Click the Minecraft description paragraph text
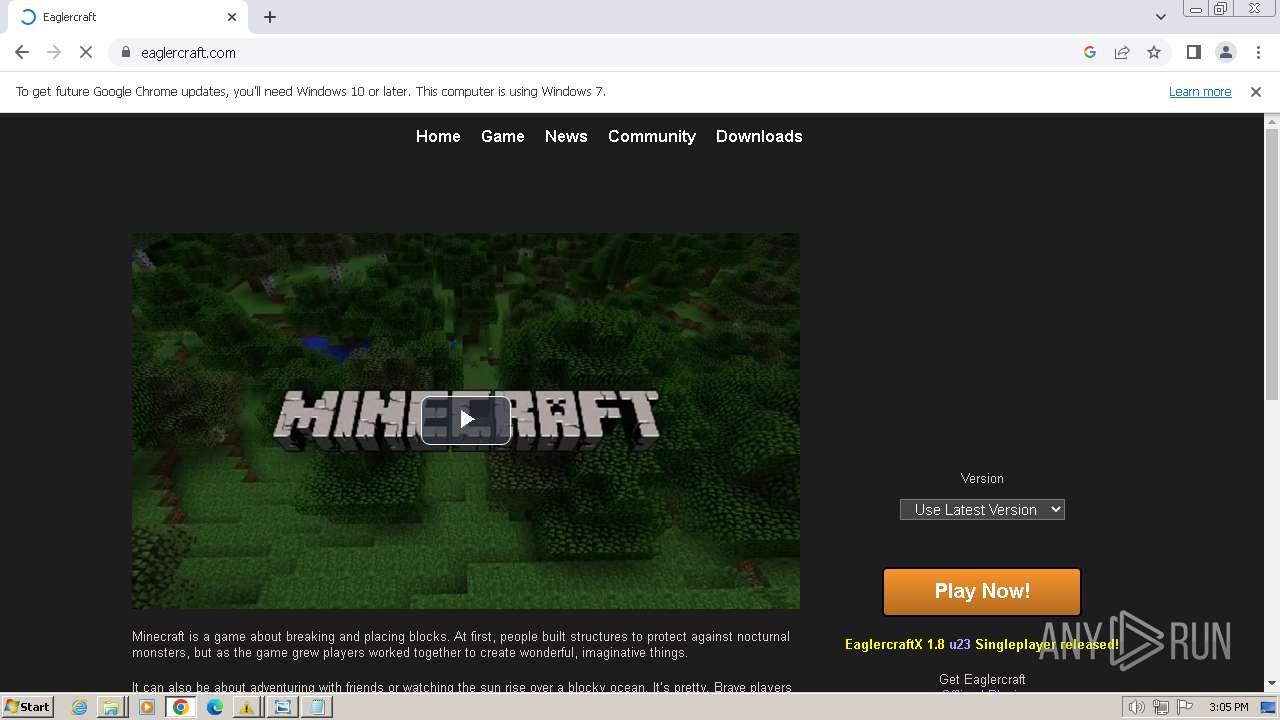The width and height of the screenshot is (1280, 720). click(461, 644)
